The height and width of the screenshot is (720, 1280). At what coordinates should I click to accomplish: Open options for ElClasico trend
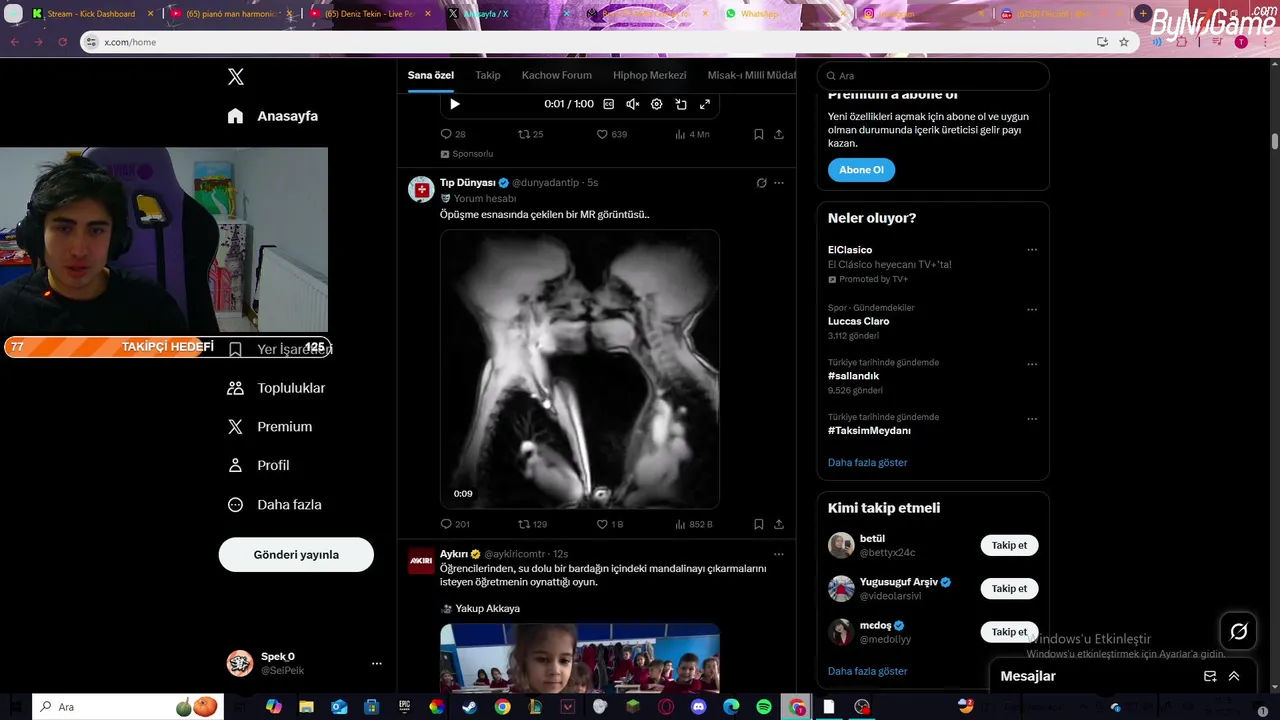[1032, 250]
